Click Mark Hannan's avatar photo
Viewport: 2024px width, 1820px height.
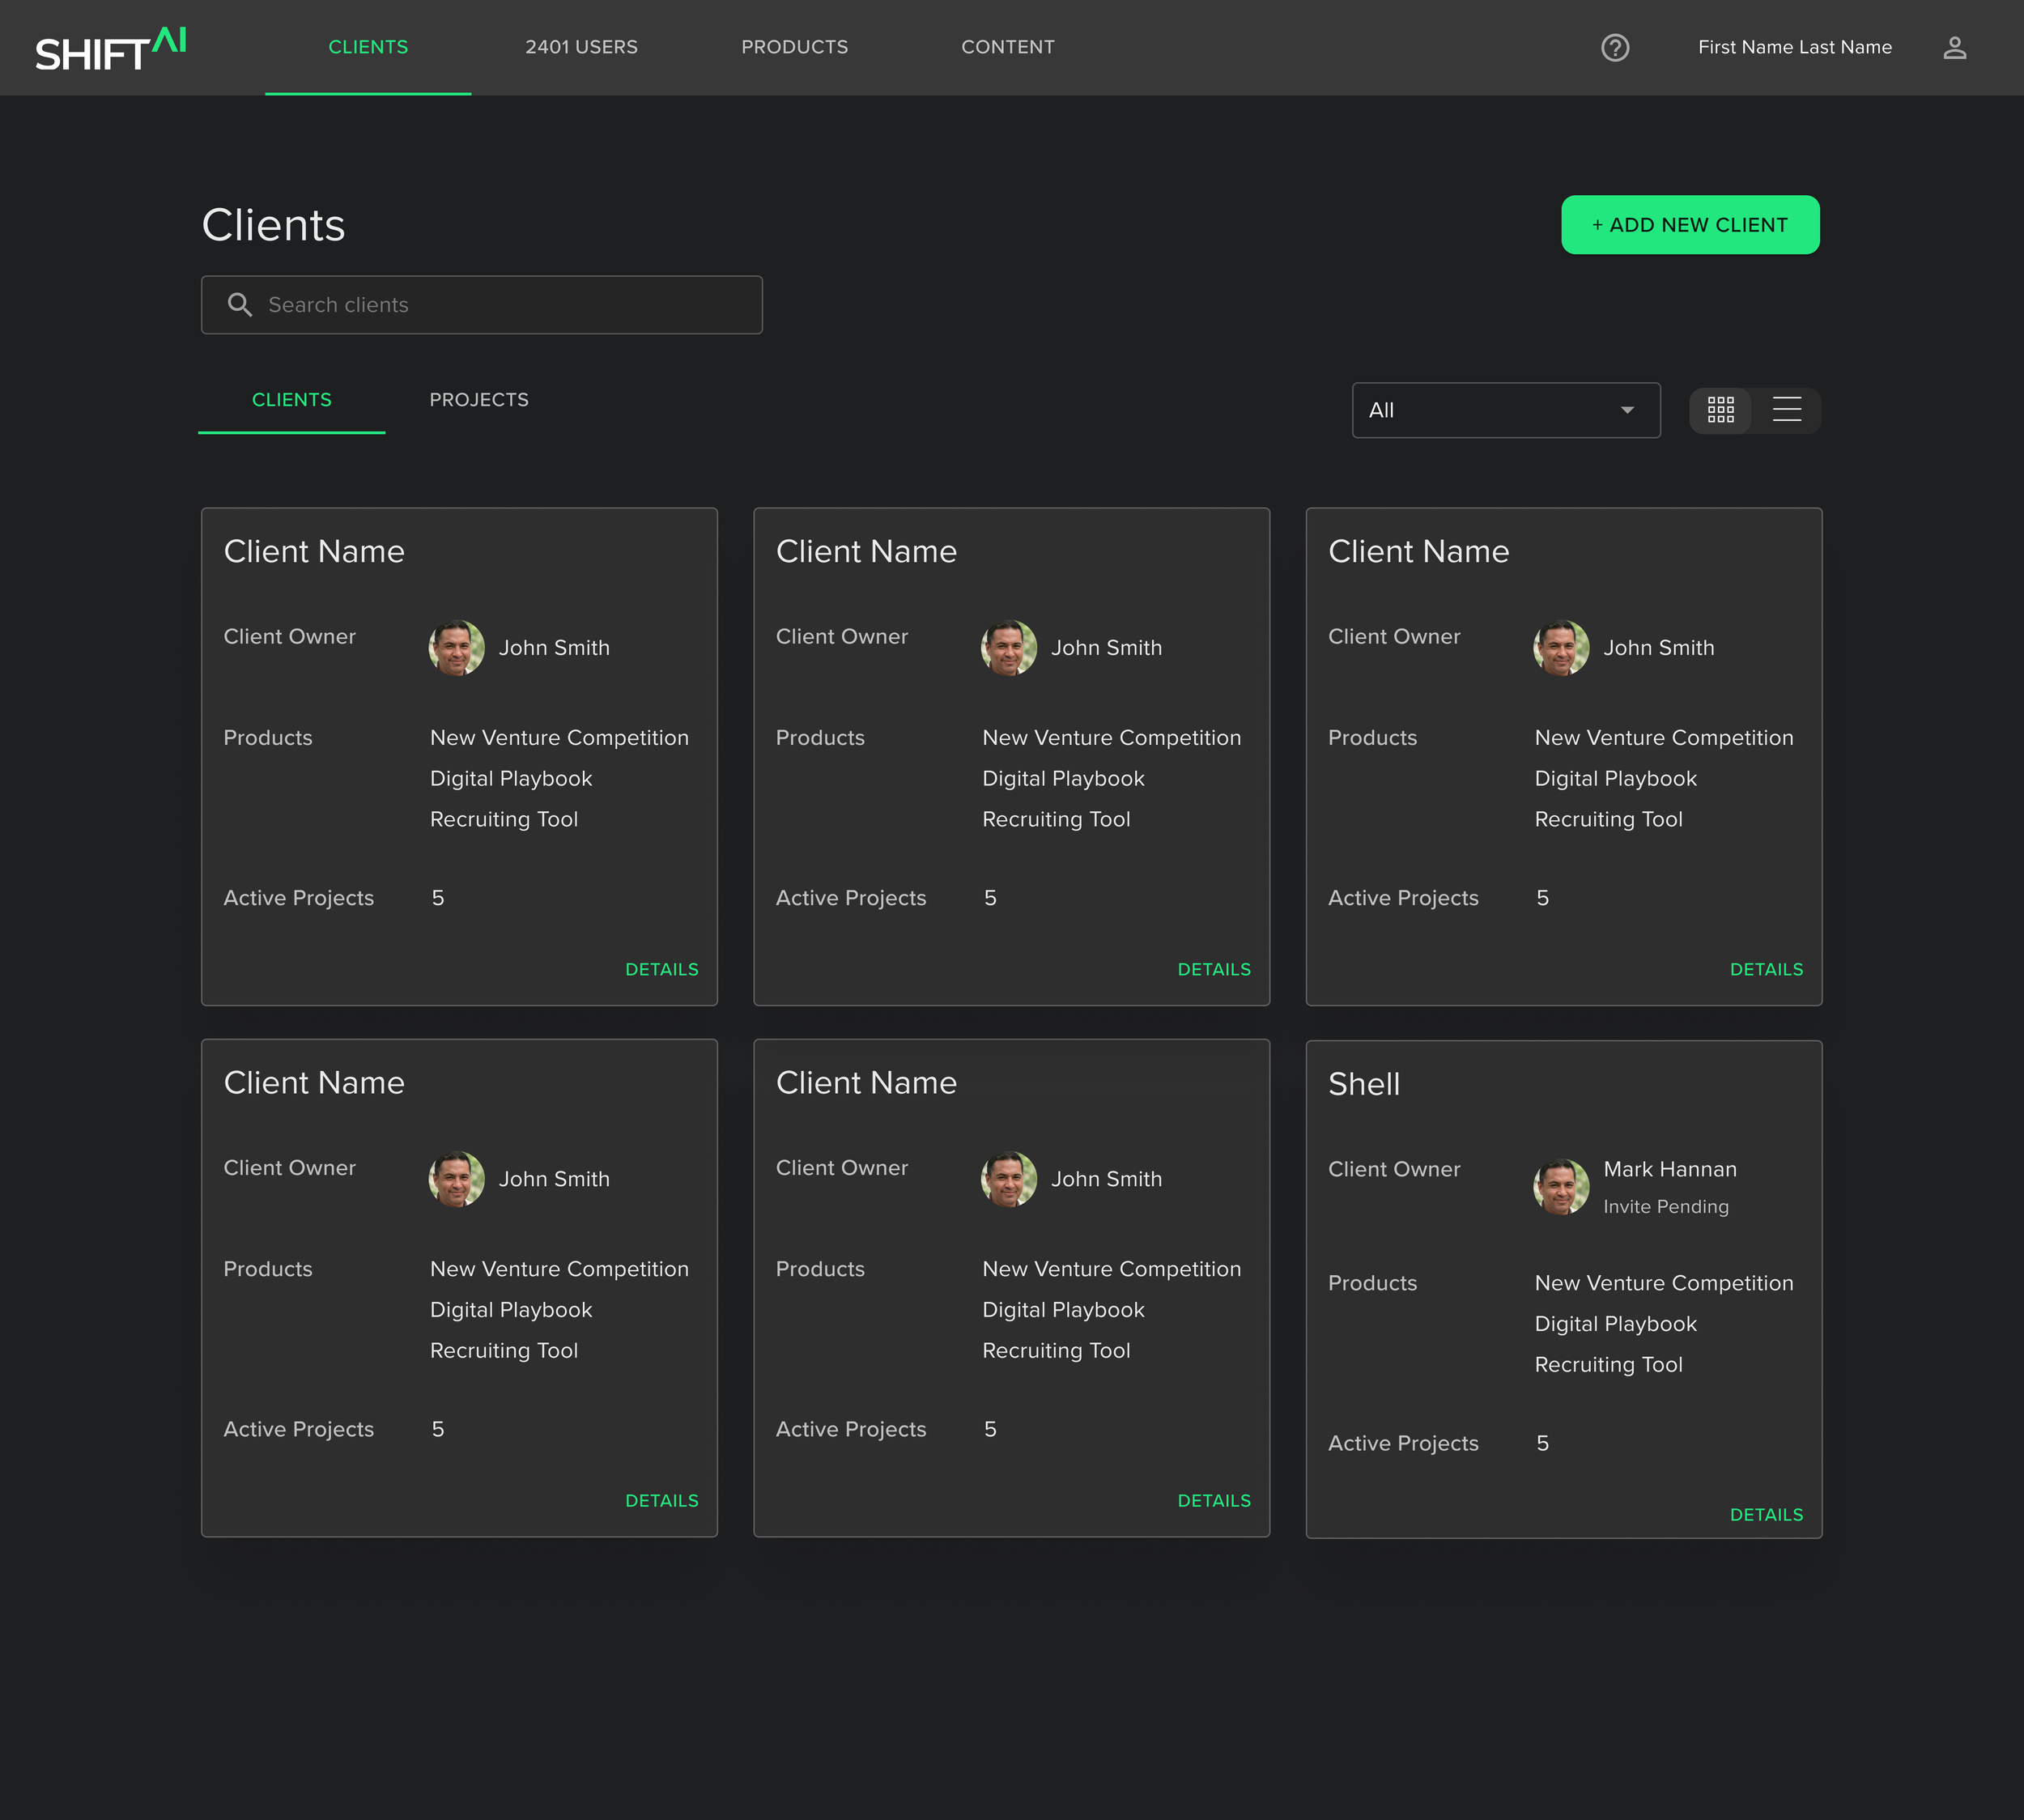(1560, 1186)
